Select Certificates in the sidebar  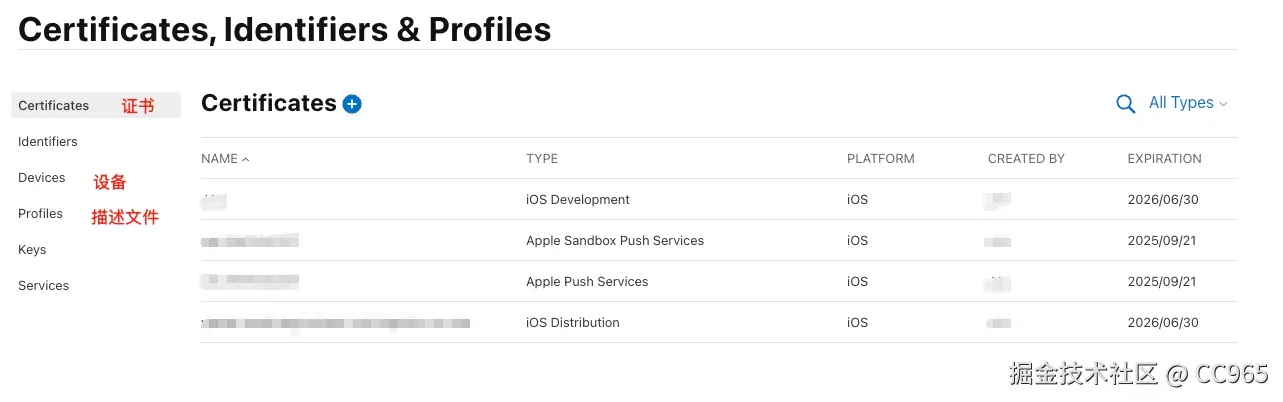(54, 106)
